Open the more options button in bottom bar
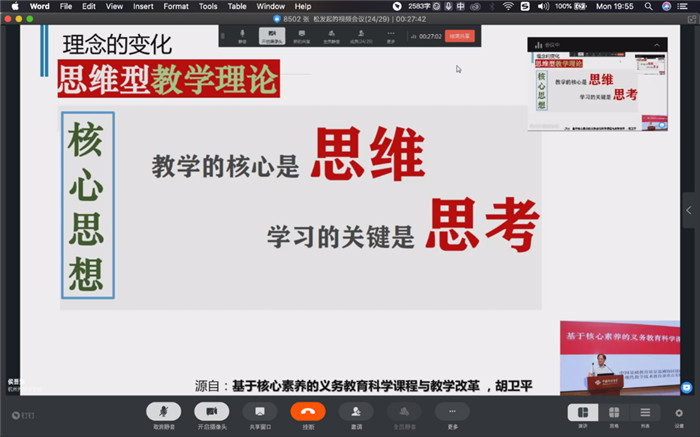This screenshot has width=700, height=437. pyautogui.click(x=452, y=412)
